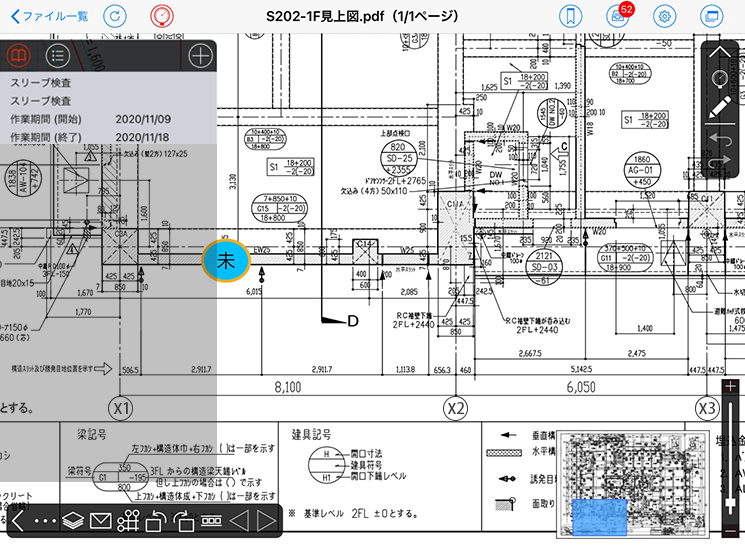Tap the red pin marker icon
745x545 pixels.
(x=160, y=16)
